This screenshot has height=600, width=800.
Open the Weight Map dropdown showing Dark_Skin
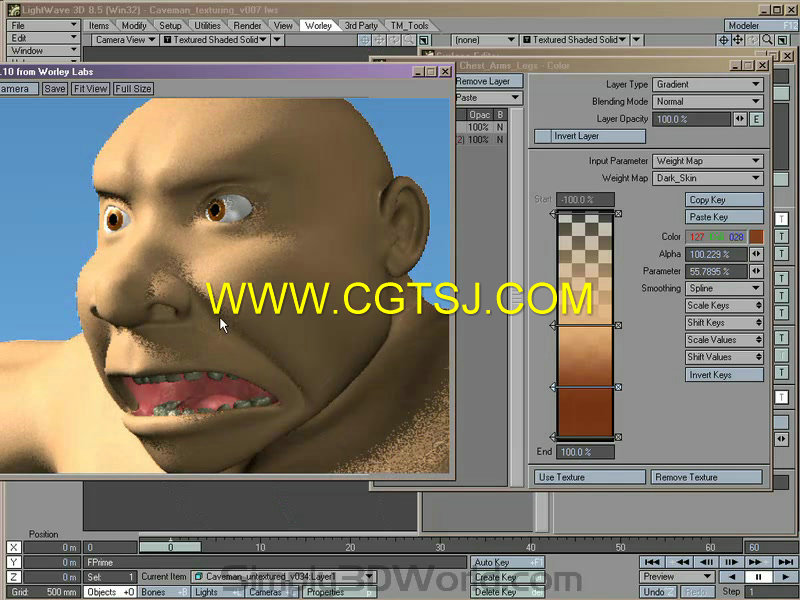[708, 178]
